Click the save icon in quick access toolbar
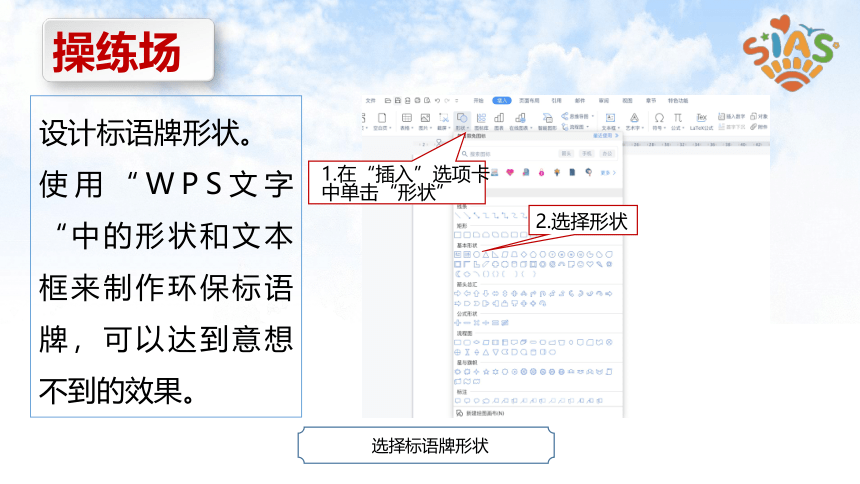The width and height of the screenshot is (860, 484). coord(398,100)
